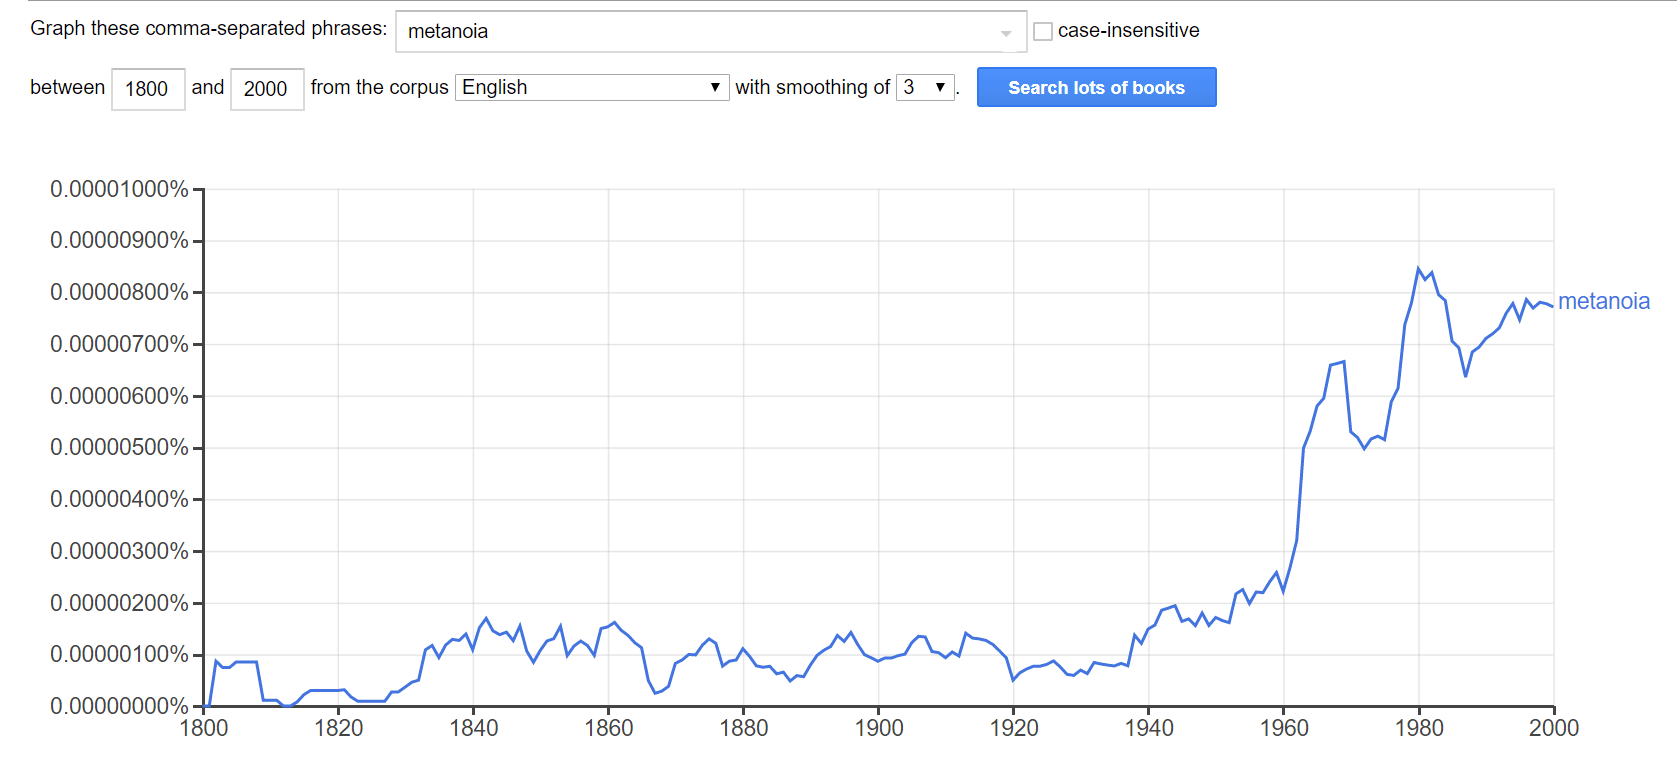Click the end year field showing 2000
The width and height of the screenshot is (1677, 757).
[x=266, y=89]
